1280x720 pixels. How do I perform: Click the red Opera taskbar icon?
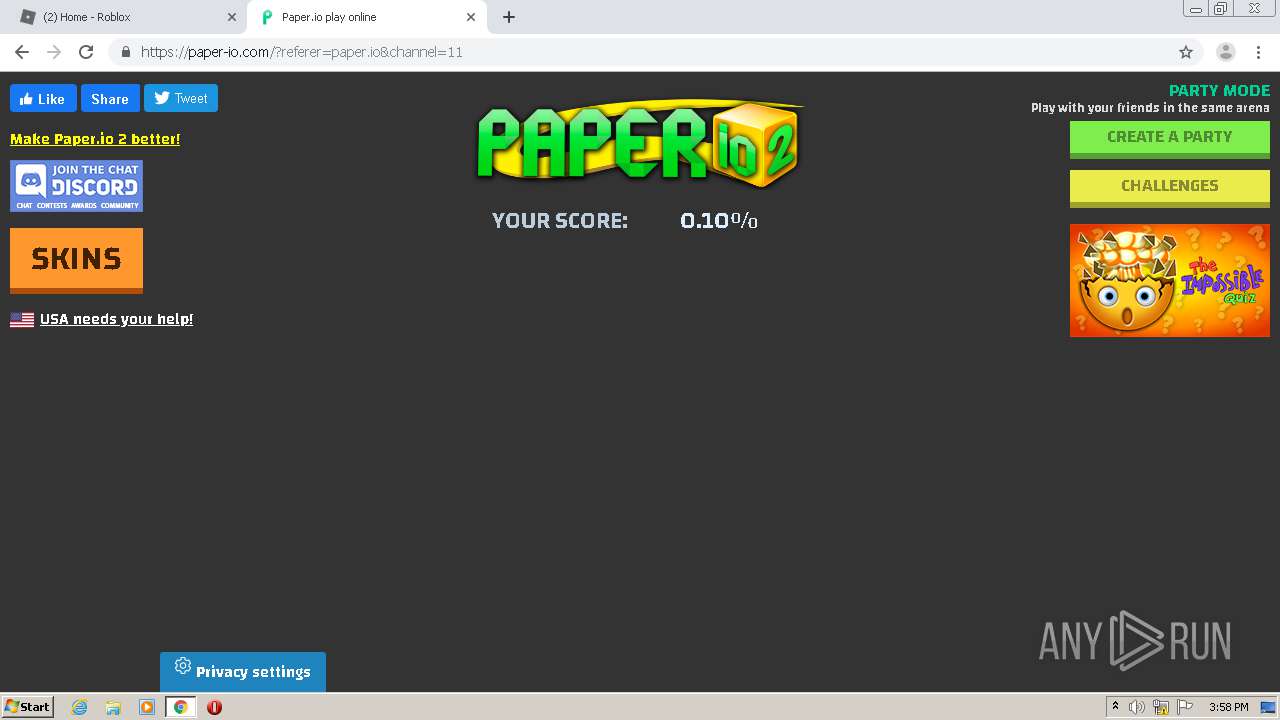(214, 707)
